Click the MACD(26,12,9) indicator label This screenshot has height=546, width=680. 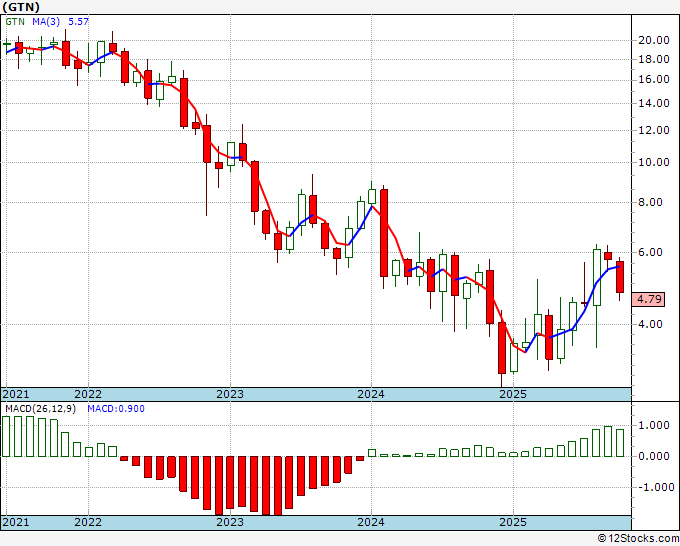point(40,409)
